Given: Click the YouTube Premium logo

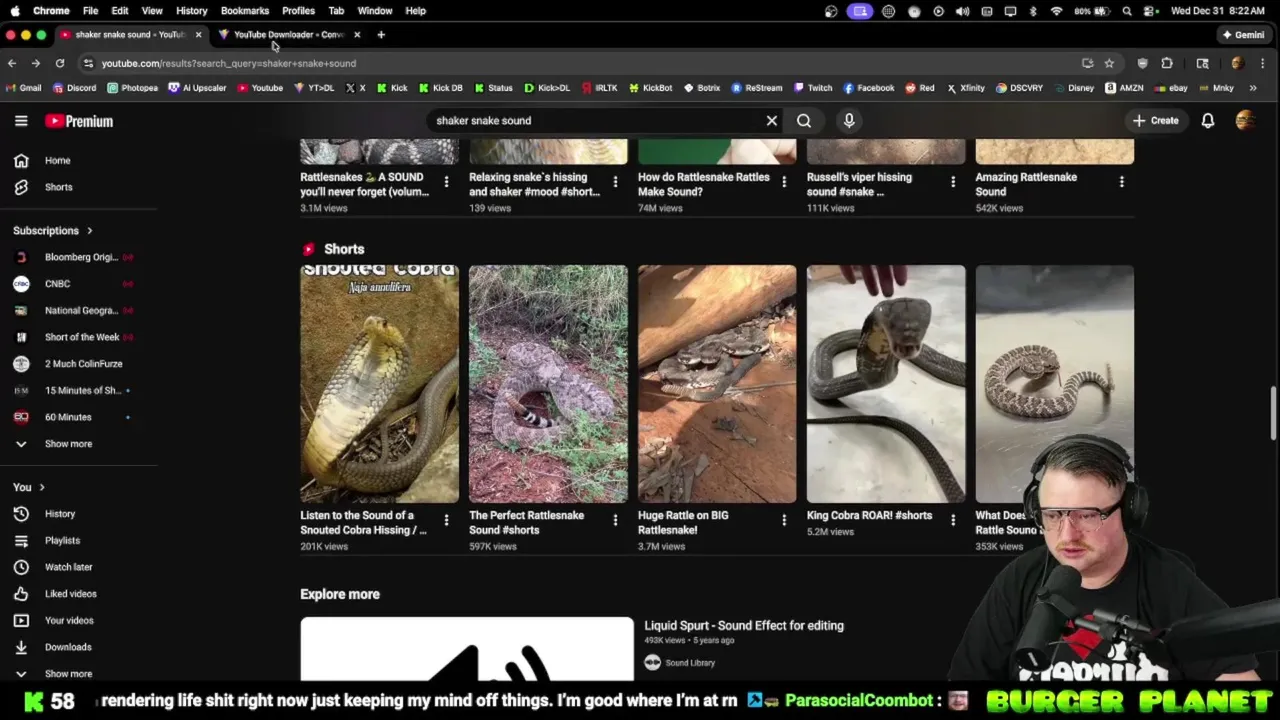Looking at the screenshot, I should pos(79,121).
